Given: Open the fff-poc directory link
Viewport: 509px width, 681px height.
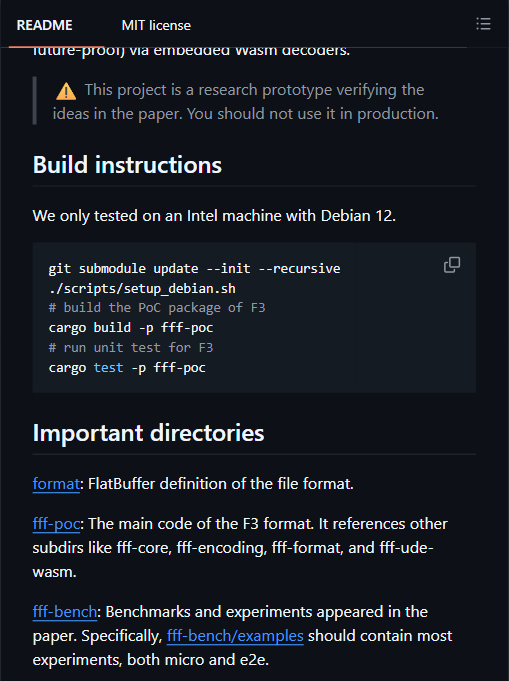Looking at the screenshot, I should [x=56, y=524].
